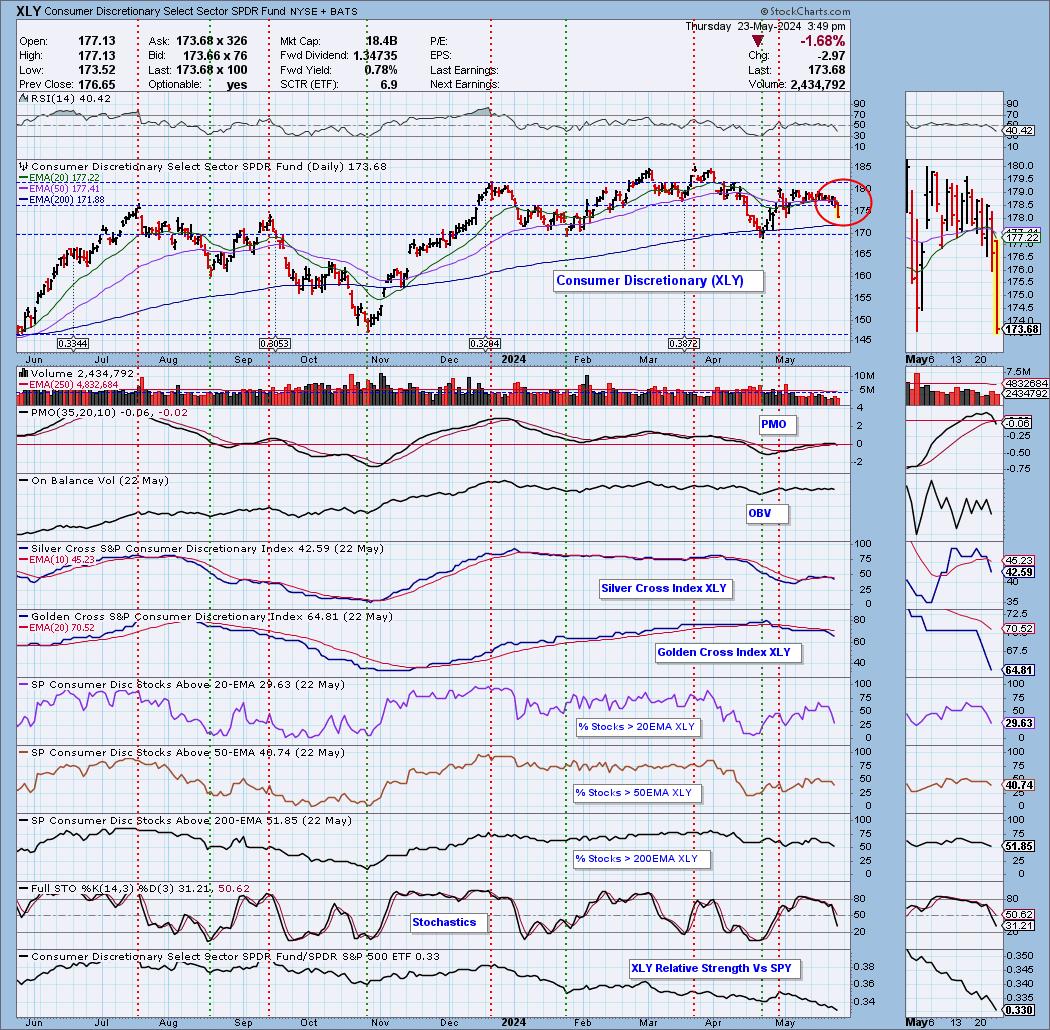Screen dimensions: 1050x1030
Task: Click the 29.63 stocks above 20-EMA tag
Action: (1019, 723)
